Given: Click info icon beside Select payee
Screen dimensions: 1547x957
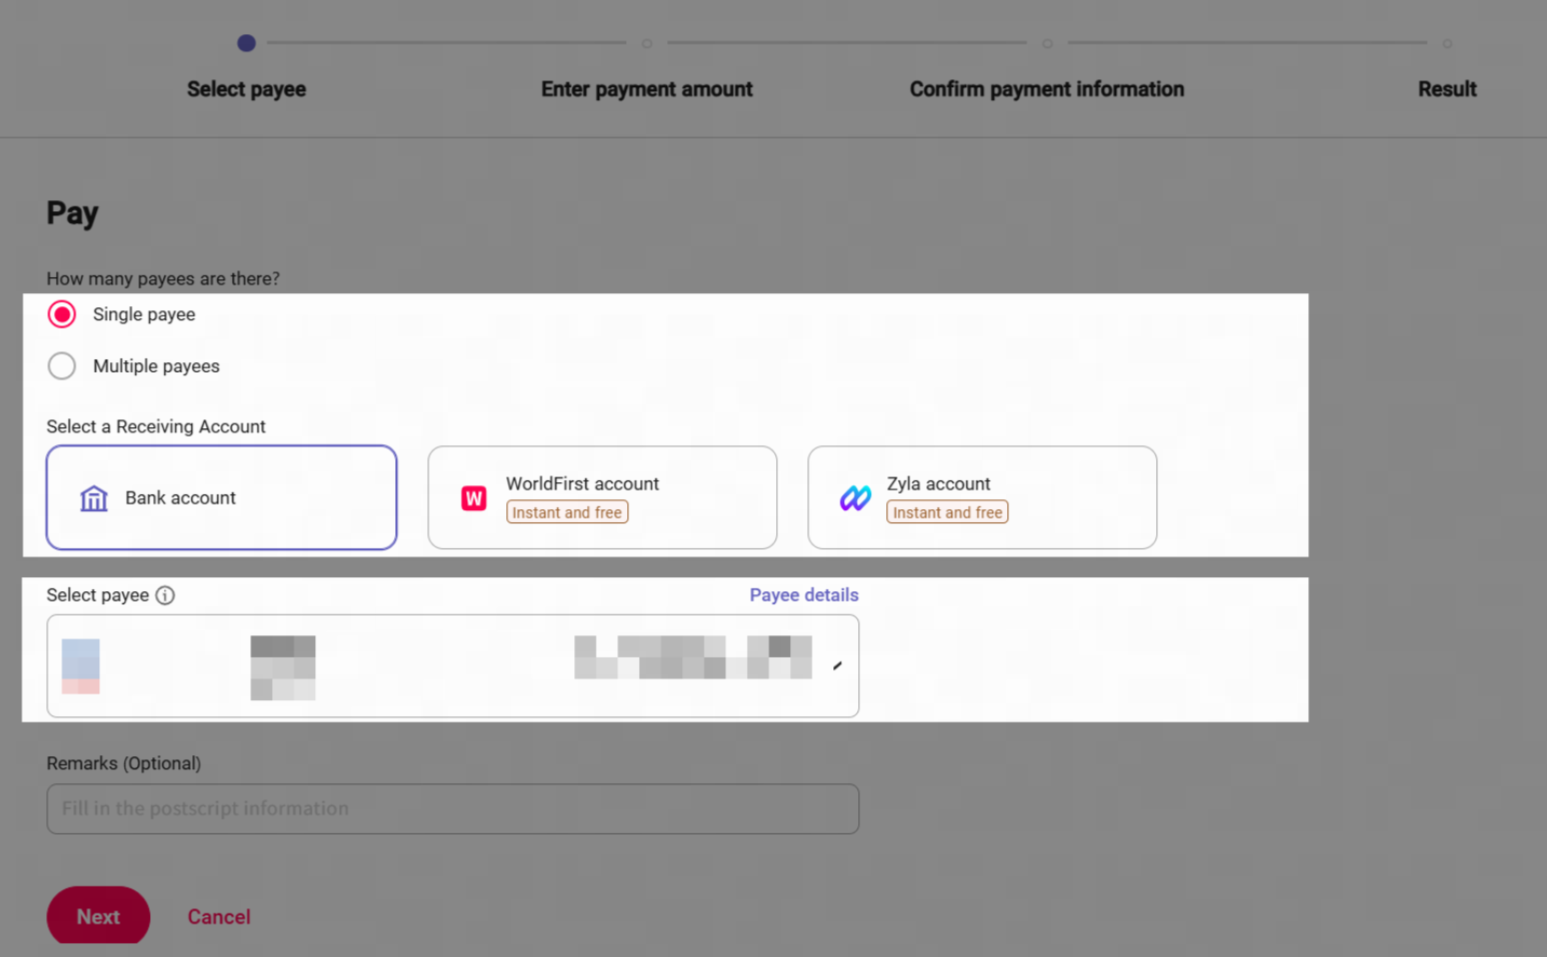Looking at the screenshot, I should click(165, 596).
